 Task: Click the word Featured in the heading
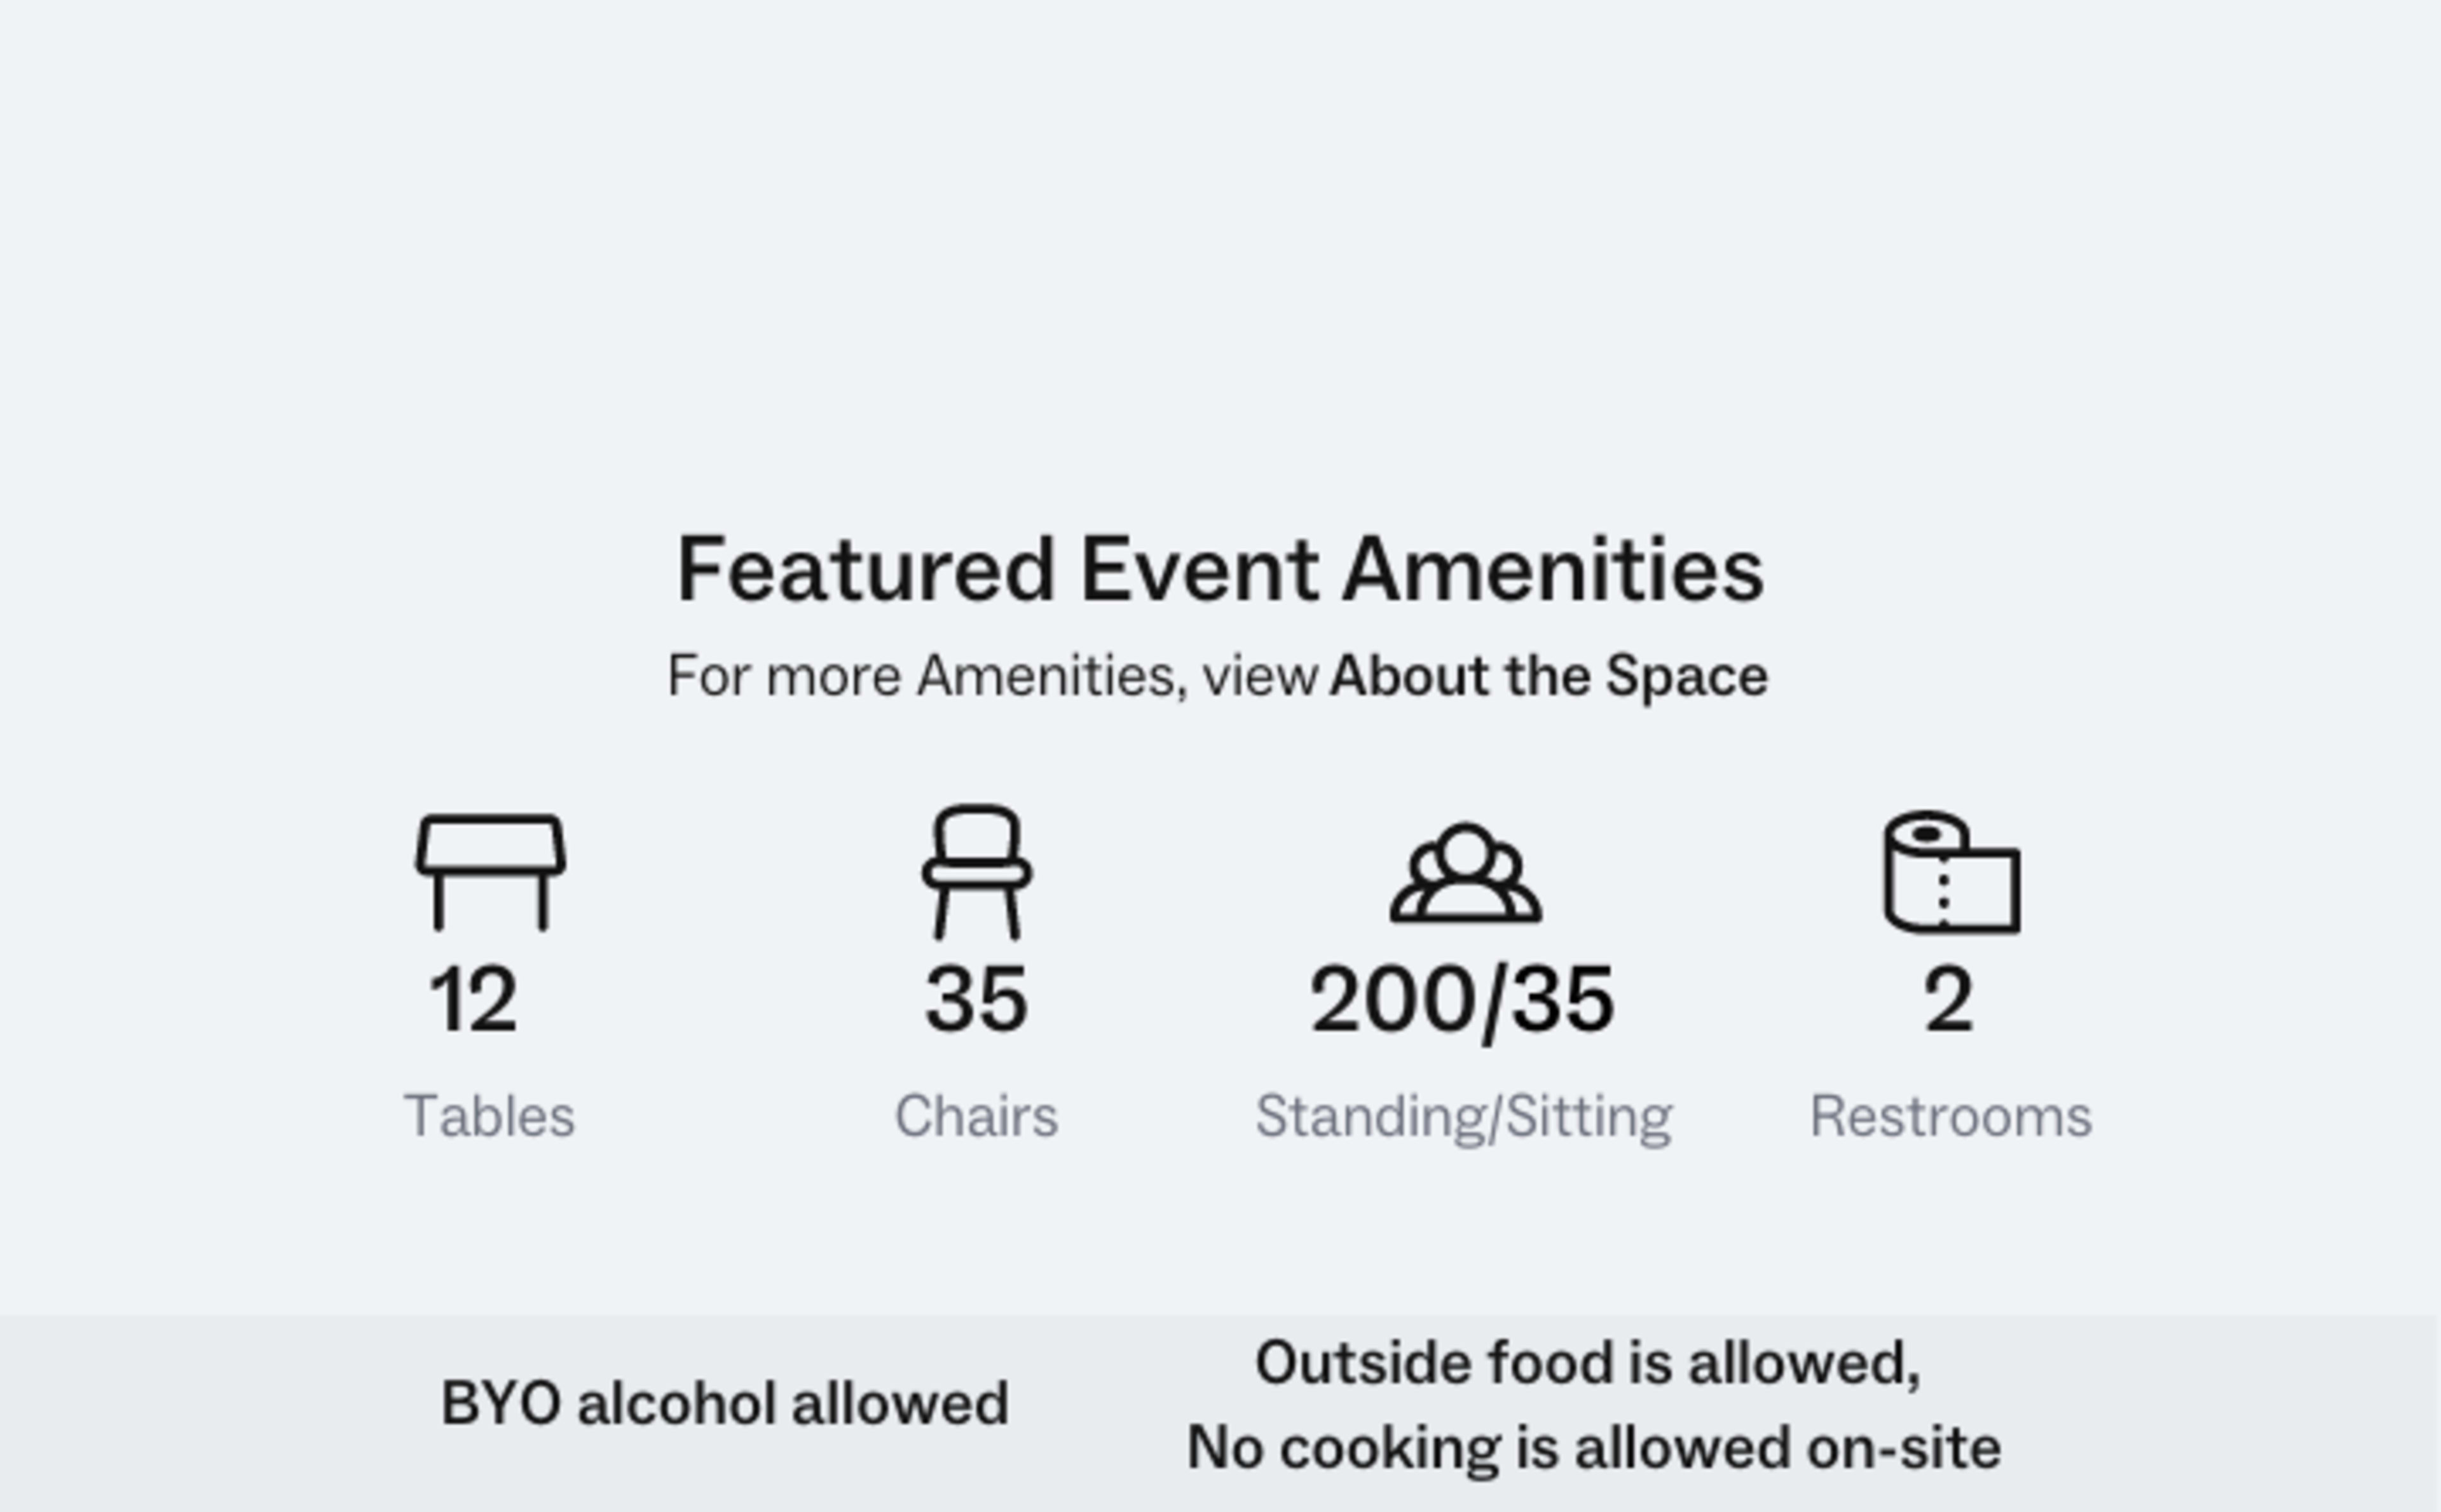(x=866, y=570)
